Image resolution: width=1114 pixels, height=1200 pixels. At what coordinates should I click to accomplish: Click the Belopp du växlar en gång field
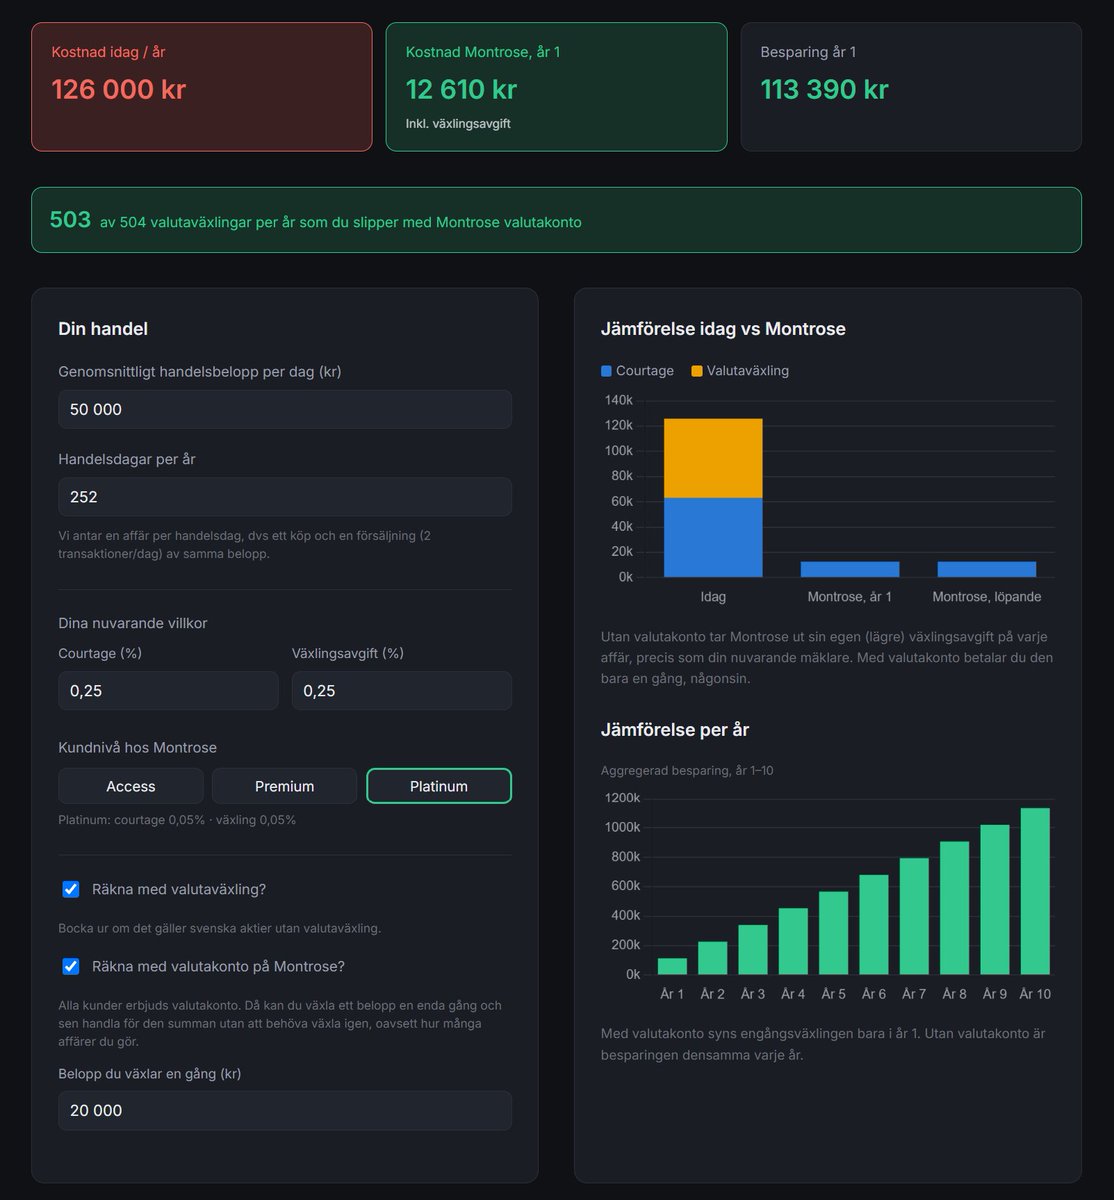285,1110
